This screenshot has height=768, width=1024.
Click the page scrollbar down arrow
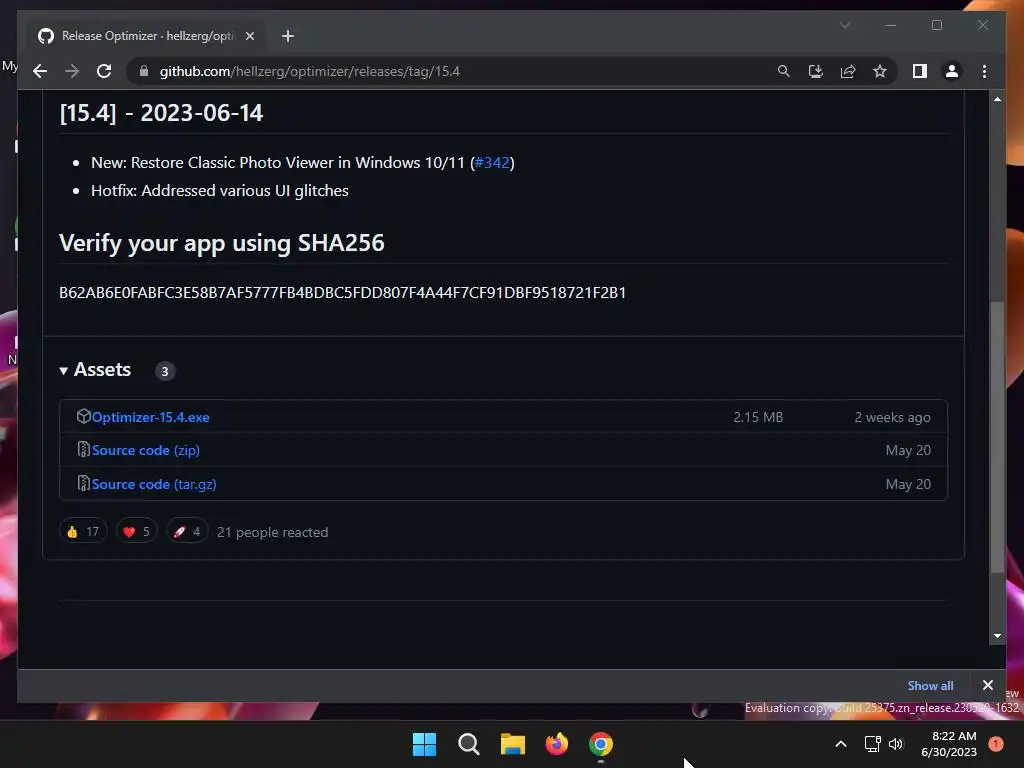pos(997,635)
